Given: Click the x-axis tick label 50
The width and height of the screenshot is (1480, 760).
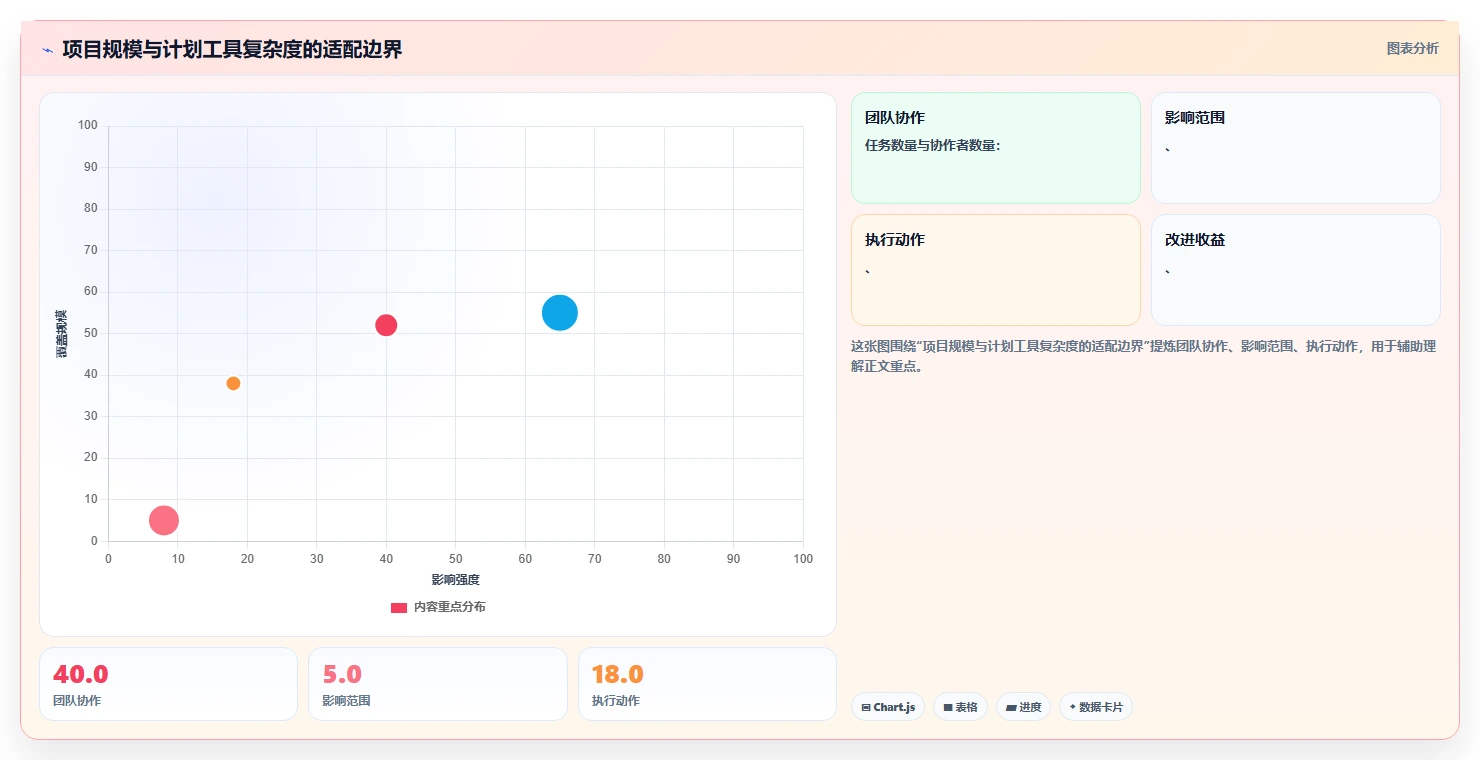Looking at the screenshot, I should pos(455,559).
